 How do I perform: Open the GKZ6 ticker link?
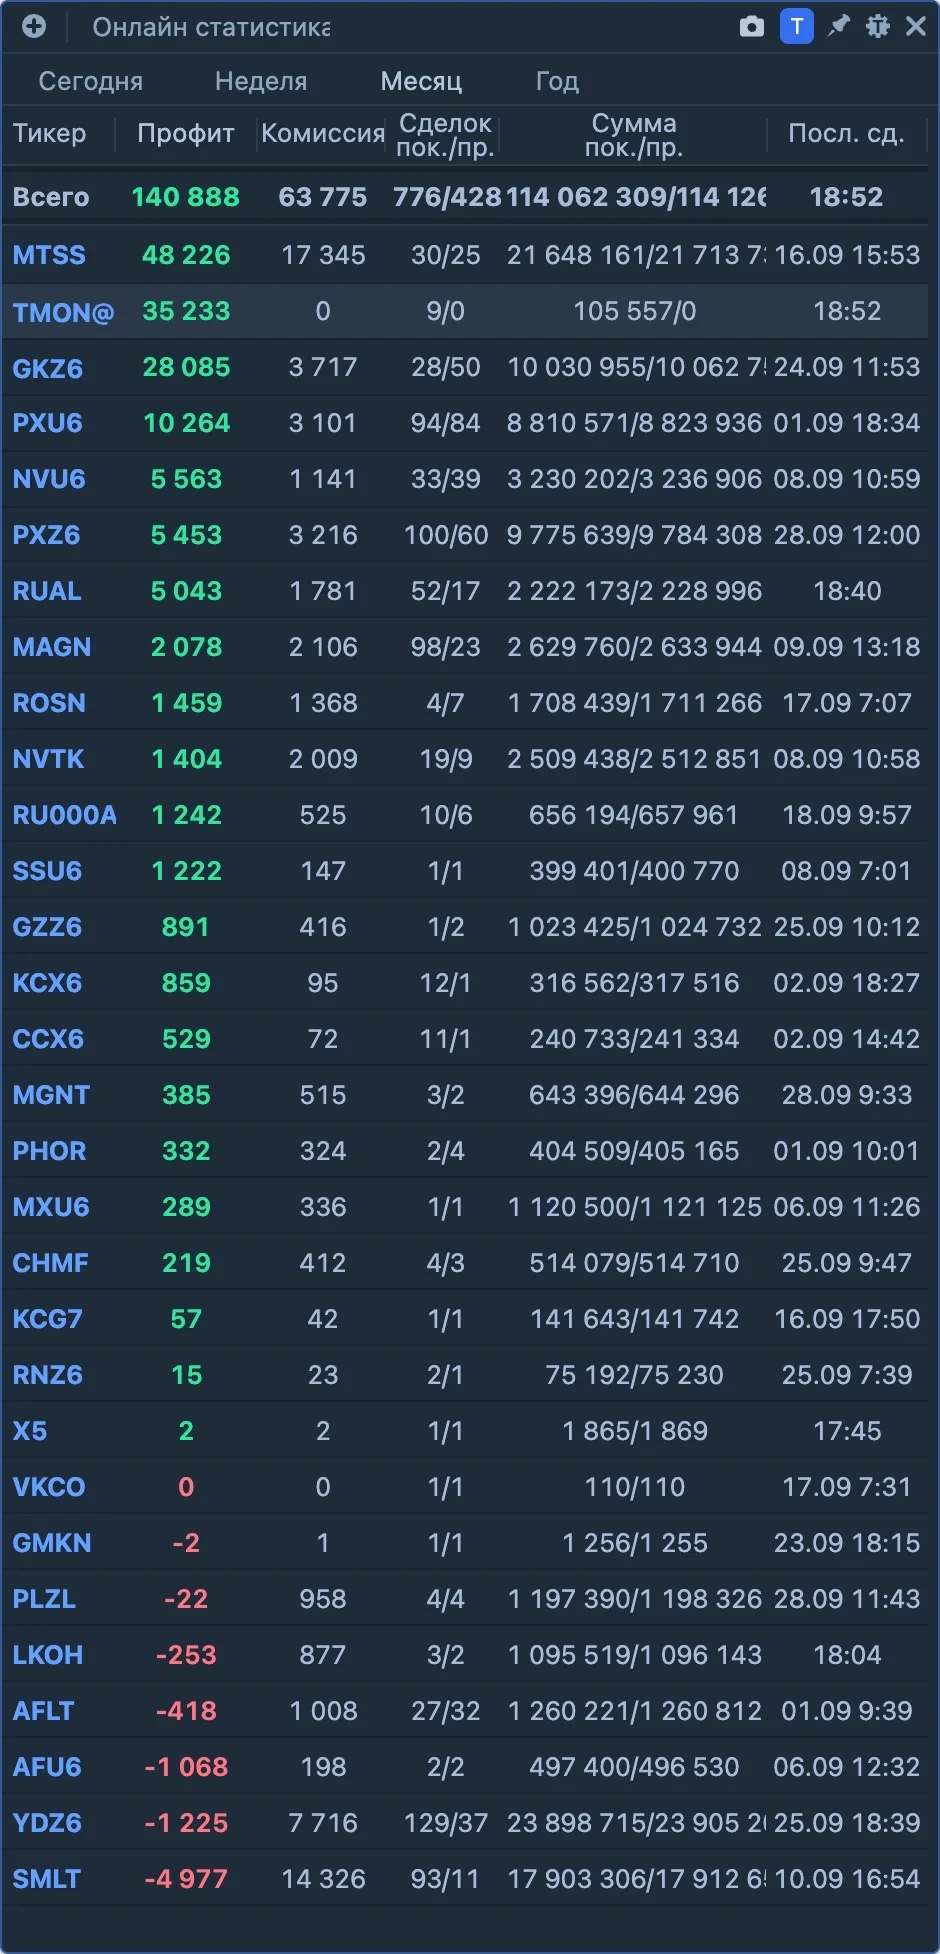pos(47,368)
